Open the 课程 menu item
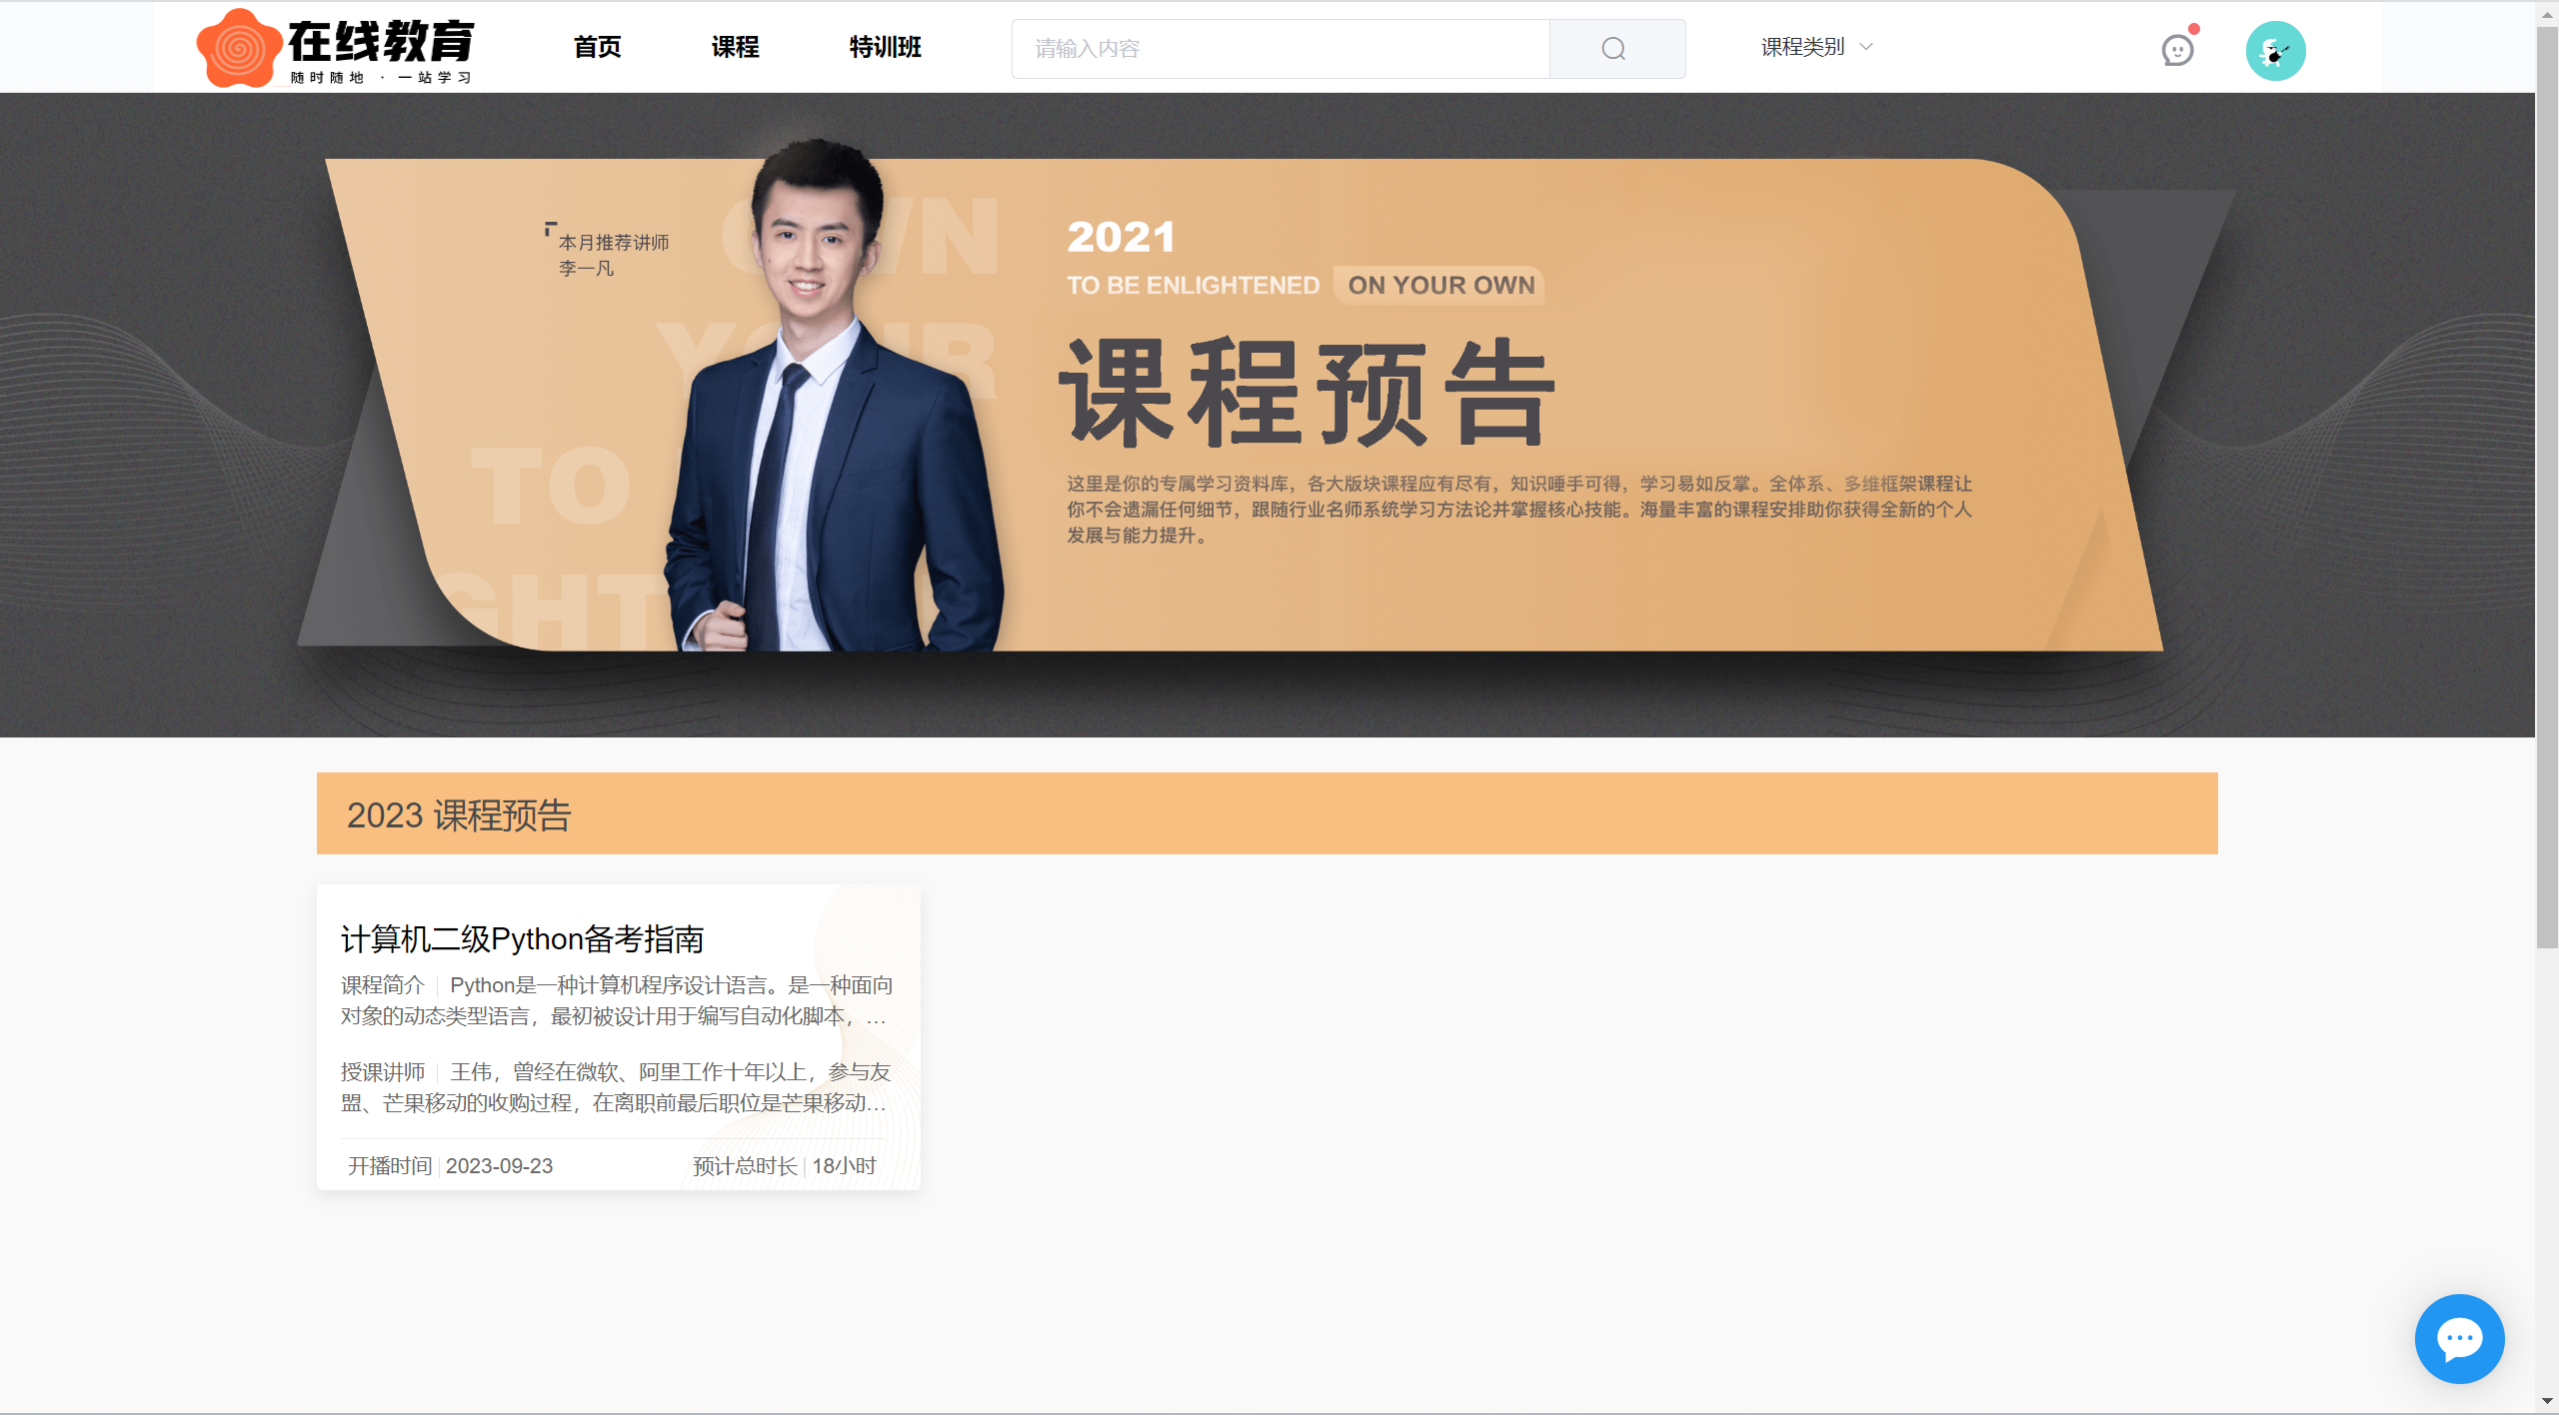Viewport: 2559px width, 1415px height. pyautogui.click(x=735, y=47)
